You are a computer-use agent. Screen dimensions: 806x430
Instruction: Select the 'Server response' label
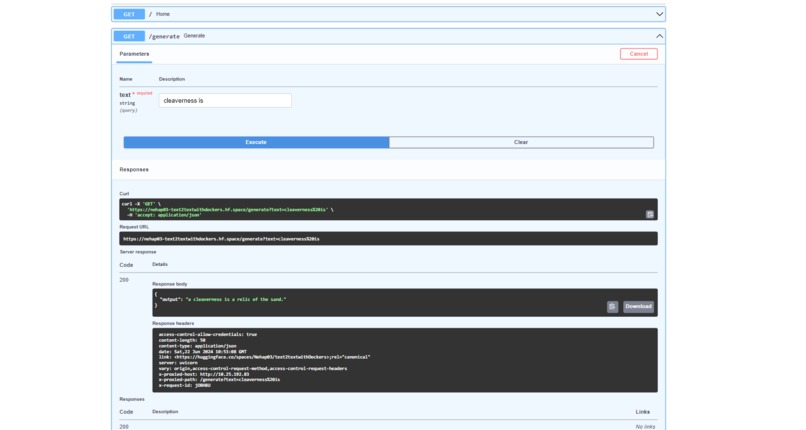click(x=138, y=252)
